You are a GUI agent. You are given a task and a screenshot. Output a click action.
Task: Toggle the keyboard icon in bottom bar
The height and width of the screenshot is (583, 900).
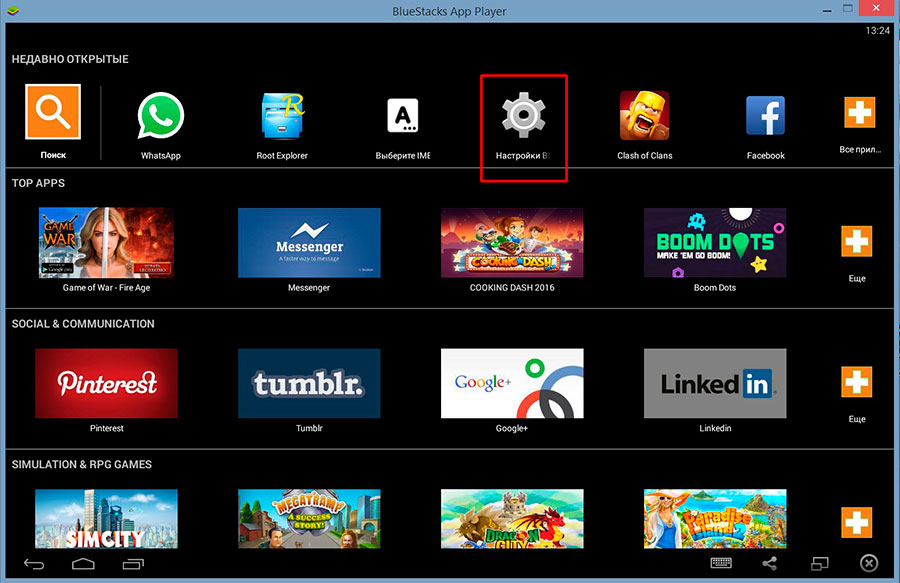[x=721, y=563]
